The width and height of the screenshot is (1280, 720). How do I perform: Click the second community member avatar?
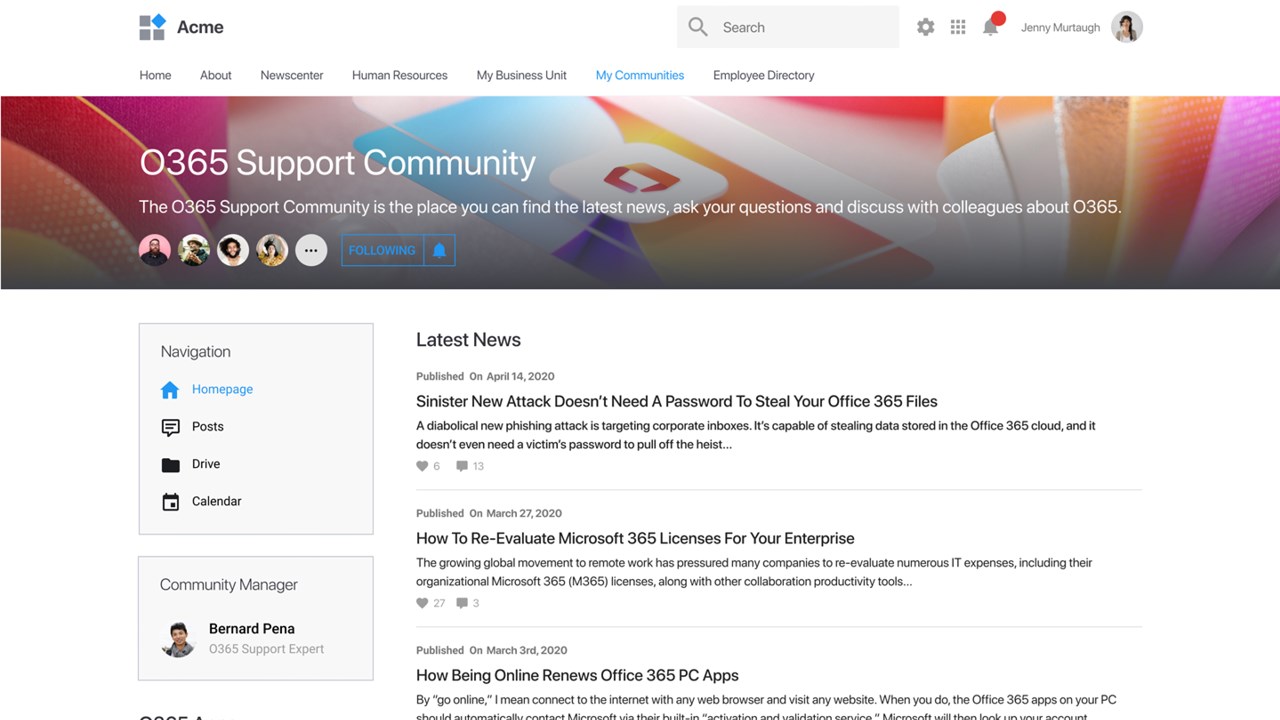click(x=194, y=250)
